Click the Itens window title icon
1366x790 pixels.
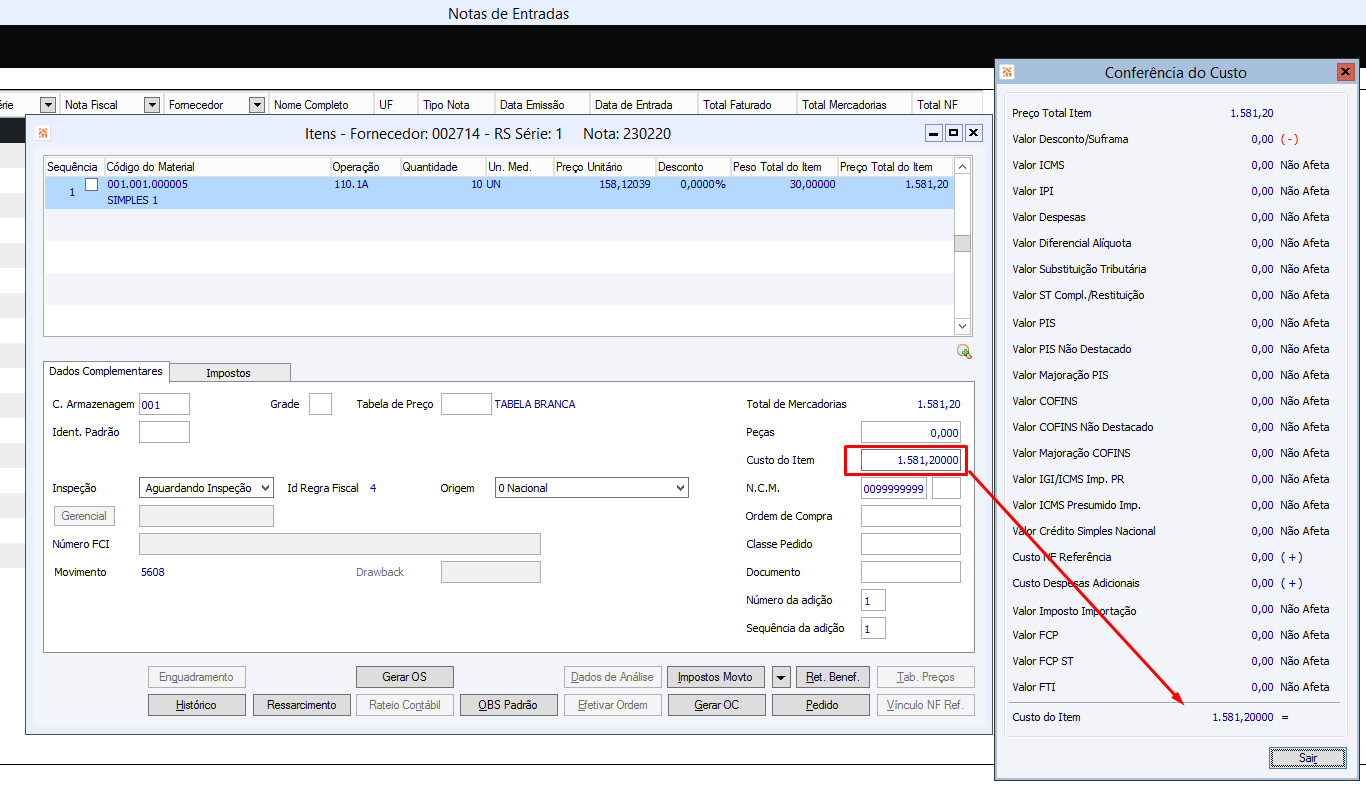(43, 133)
